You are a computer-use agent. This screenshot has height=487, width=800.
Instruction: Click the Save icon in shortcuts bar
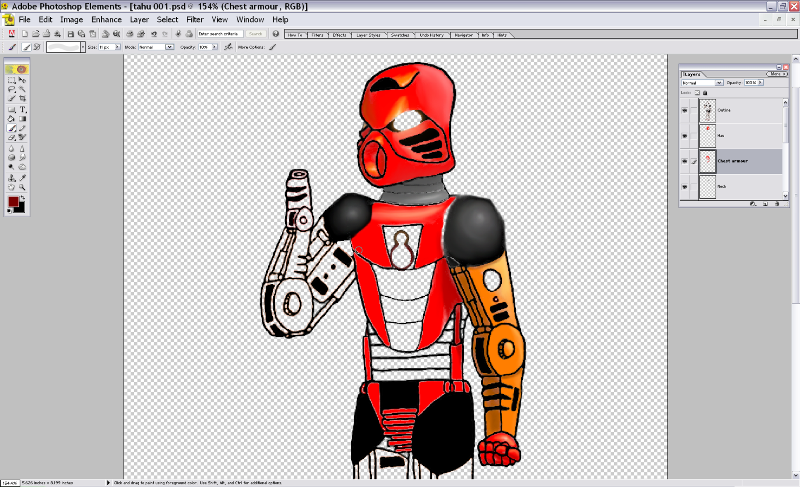70,34
